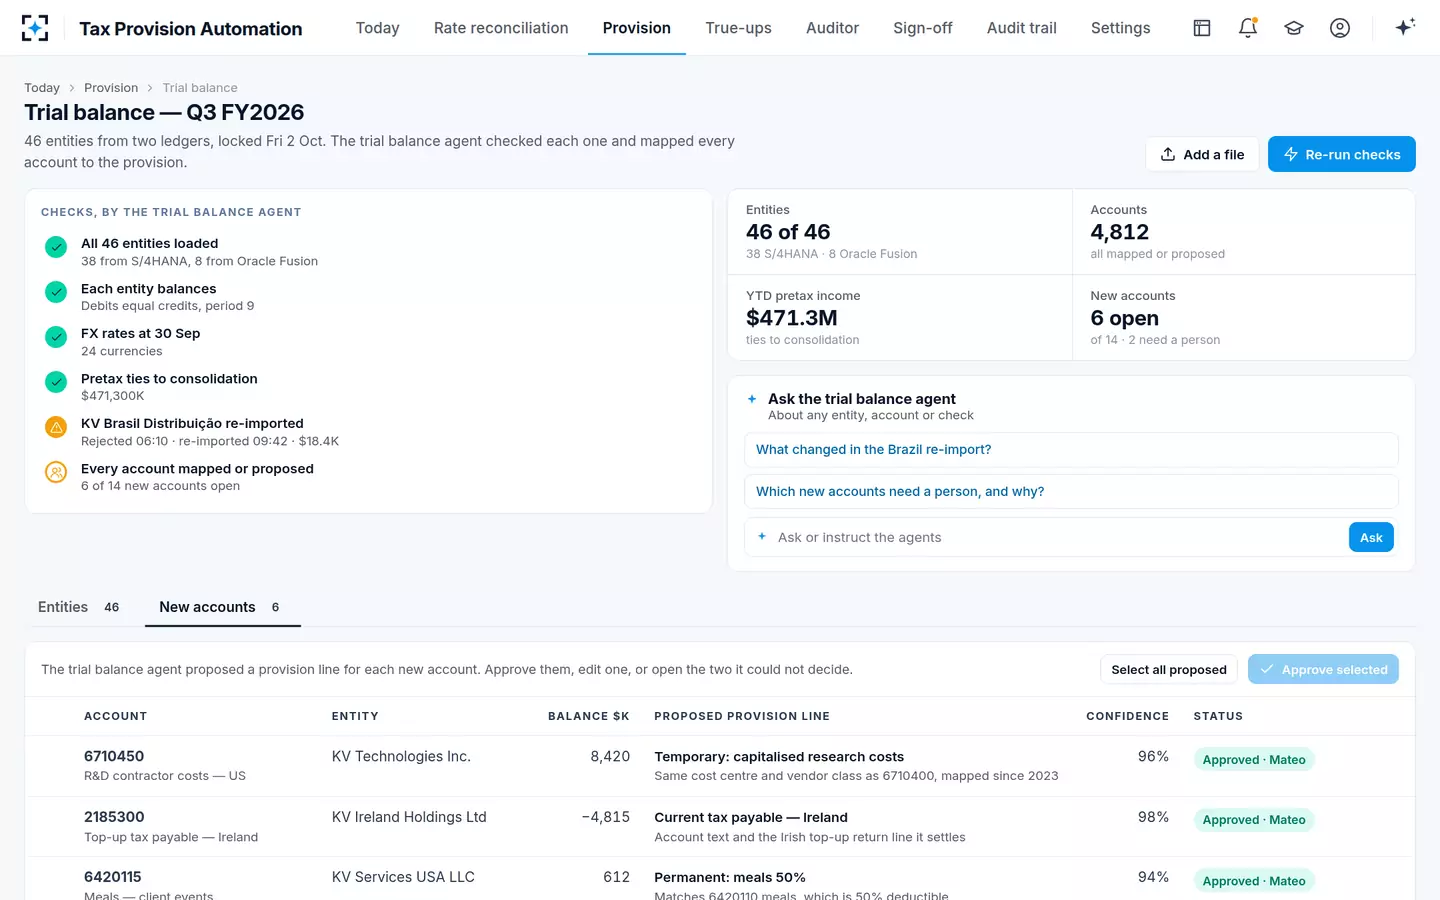Switch to the Entities 46 tab
The width and height of the screenshot is (1440, 900).
click(x=79, y=607)
